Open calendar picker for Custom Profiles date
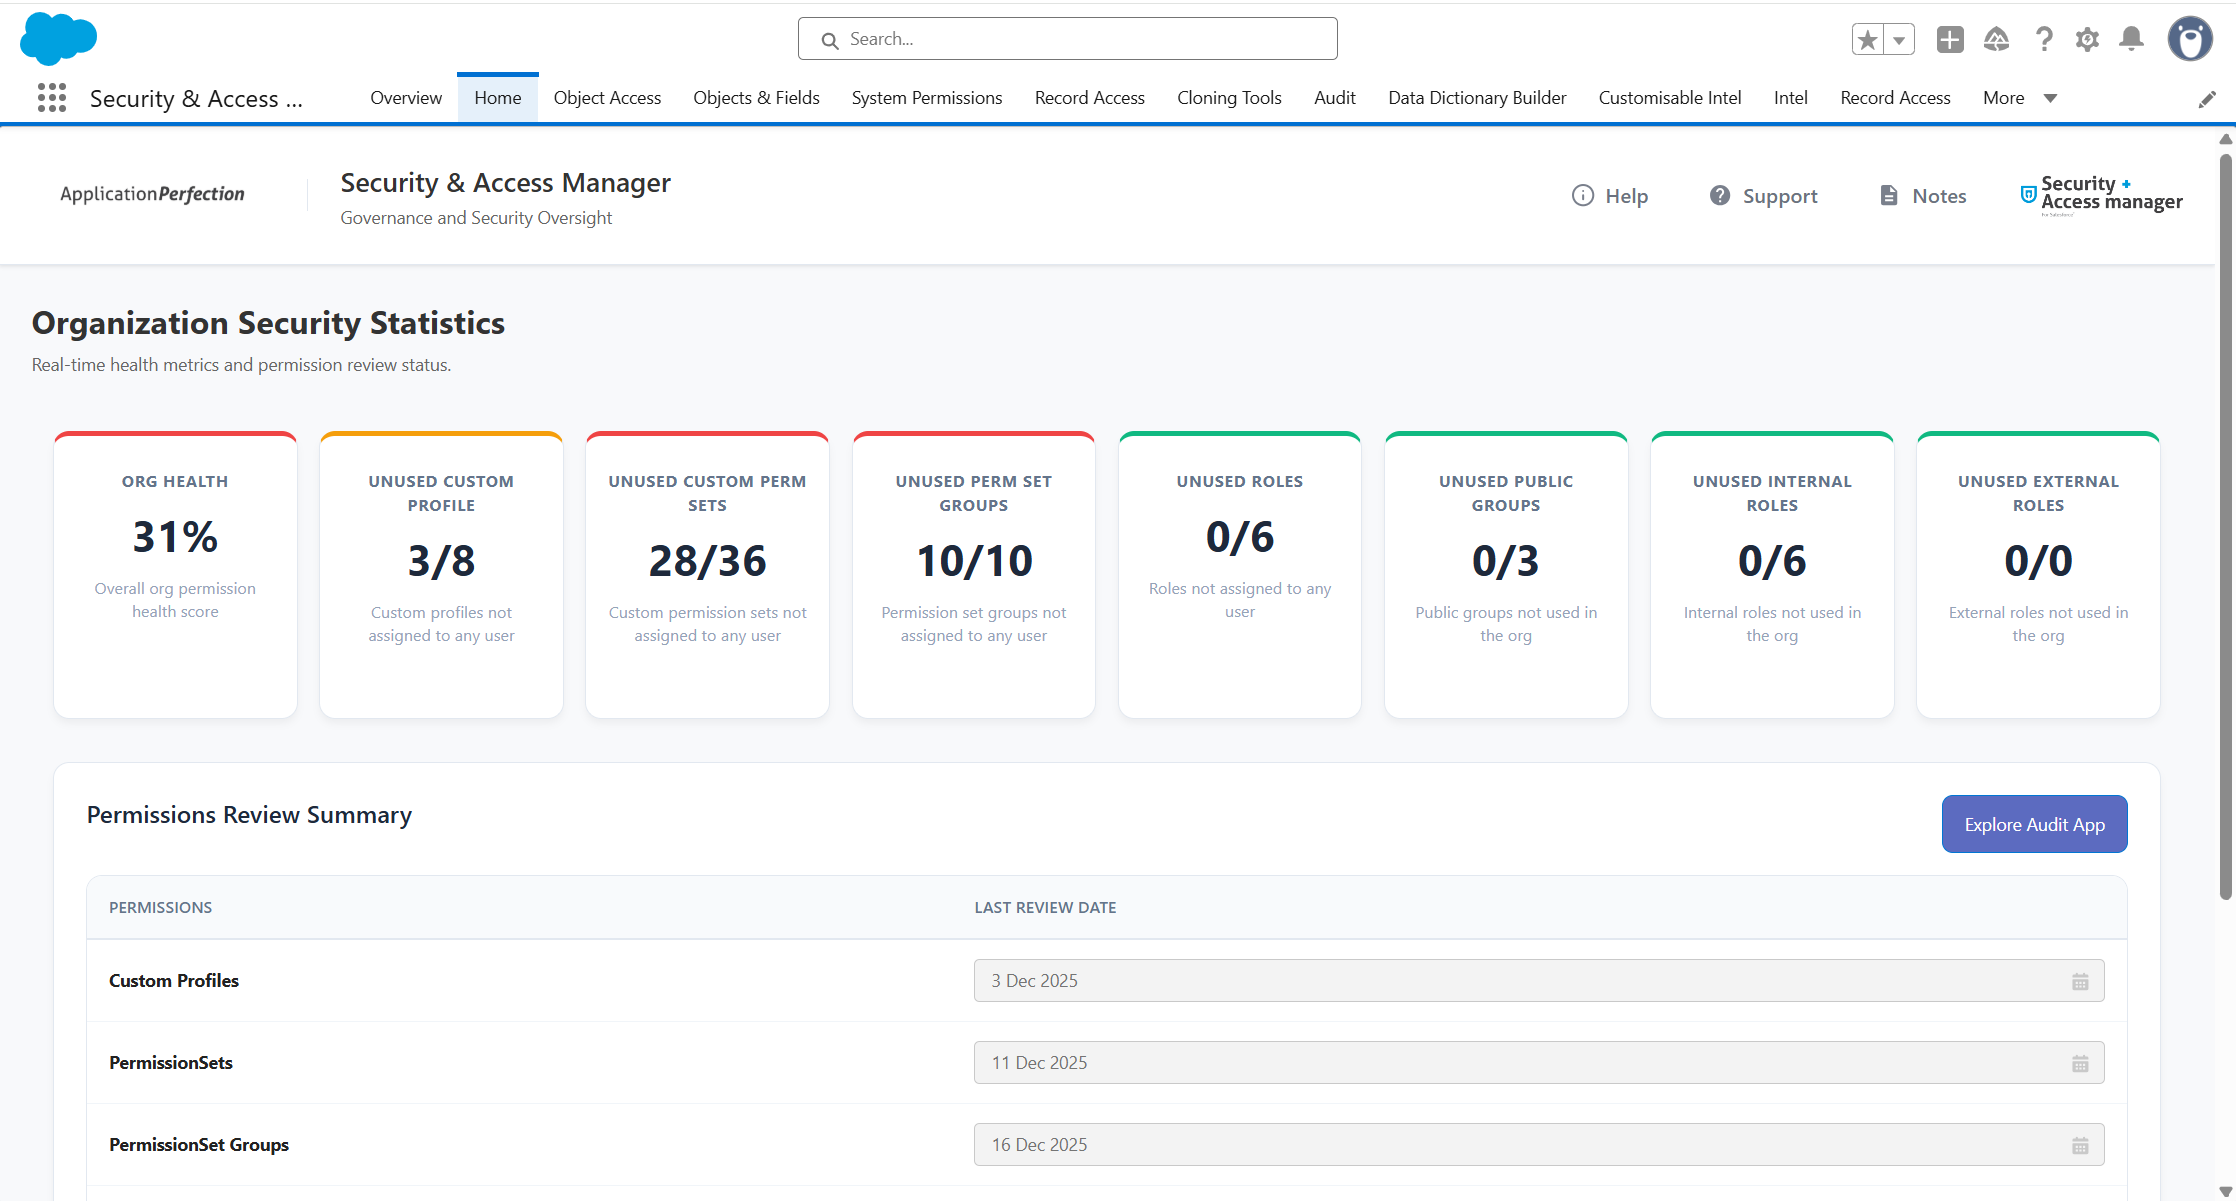Screen dimensions: 2236x1201 pyautogui.click(x=2080, y=981)
